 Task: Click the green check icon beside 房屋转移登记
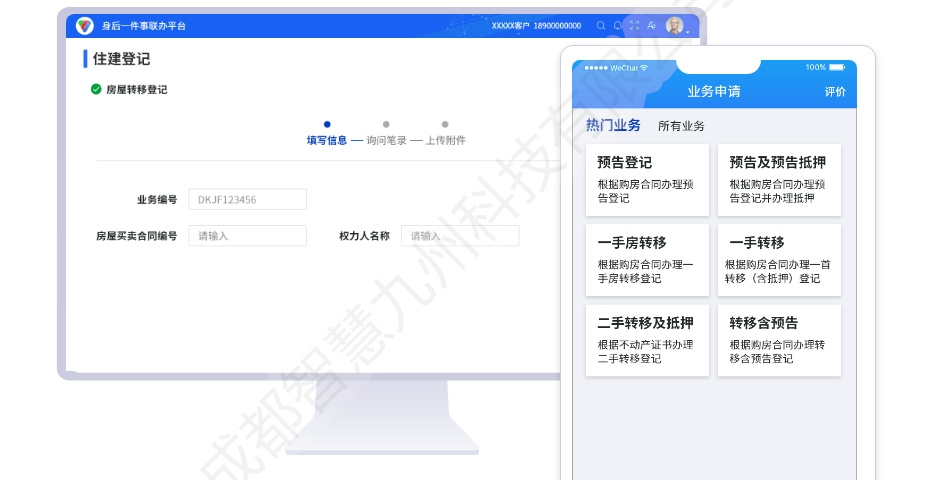click(x=96, y=89)
